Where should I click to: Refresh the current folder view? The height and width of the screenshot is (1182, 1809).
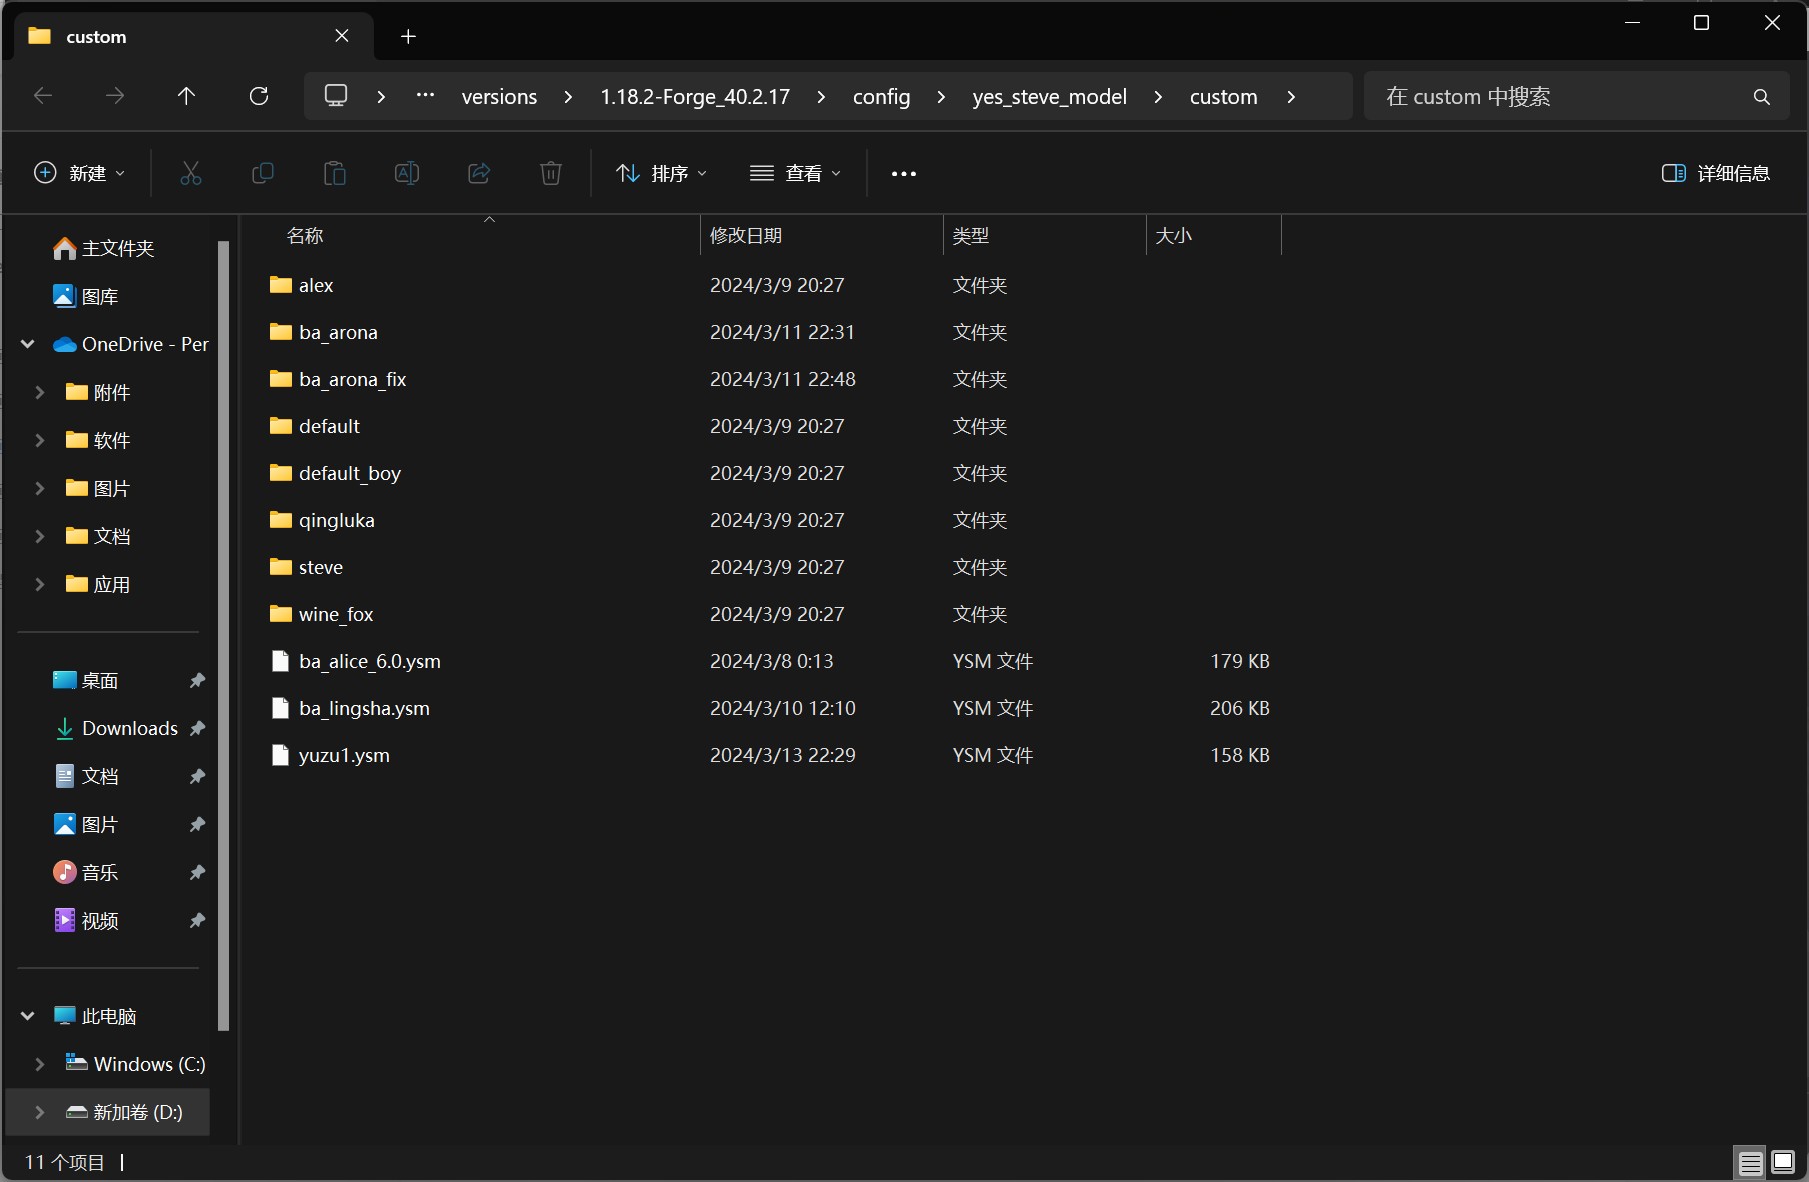[x=259, y=96]
